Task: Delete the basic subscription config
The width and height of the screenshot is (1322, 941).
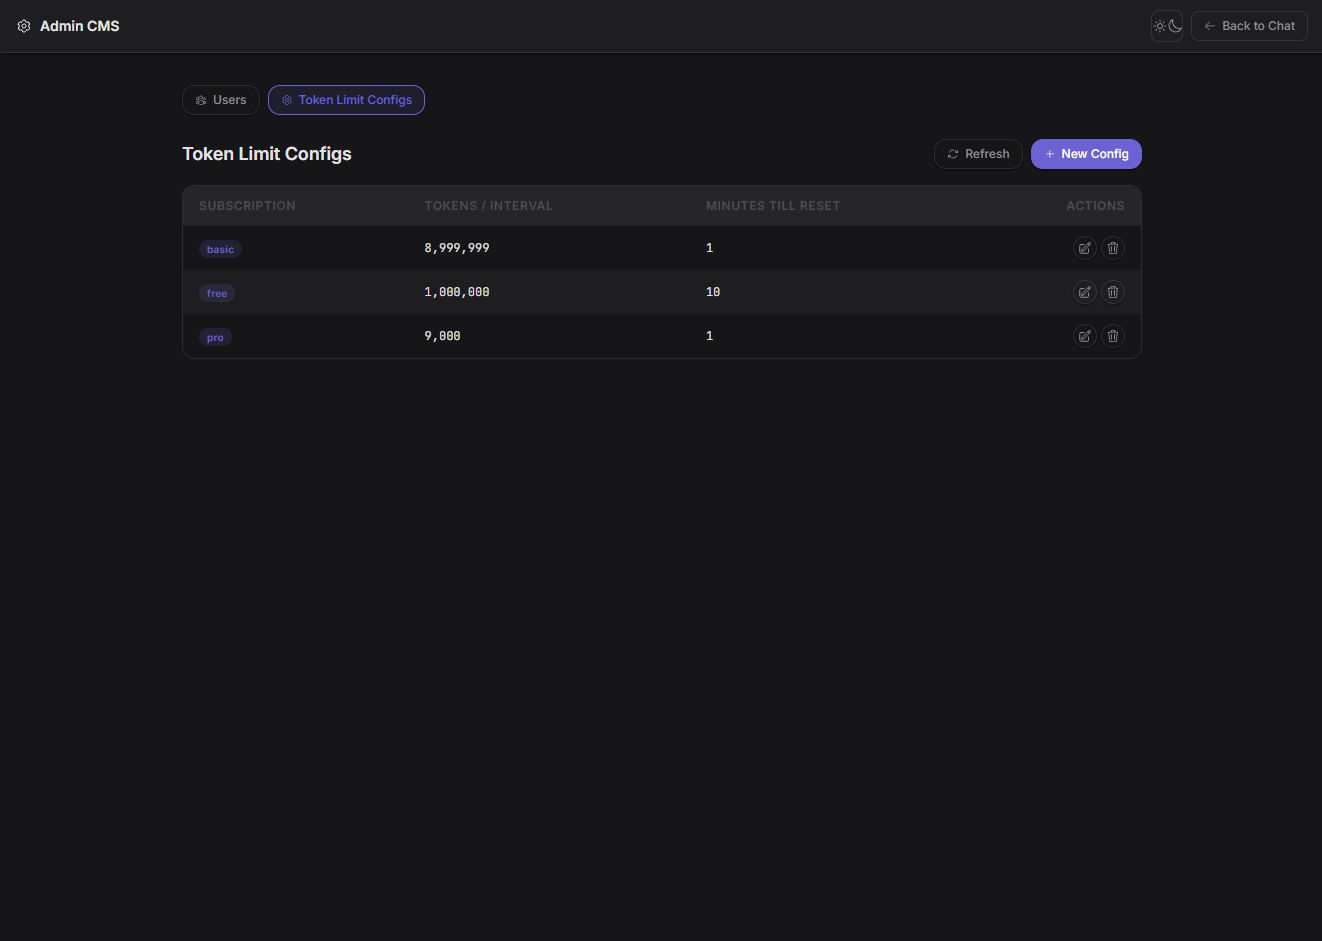Action: [x=1113, y=248]
